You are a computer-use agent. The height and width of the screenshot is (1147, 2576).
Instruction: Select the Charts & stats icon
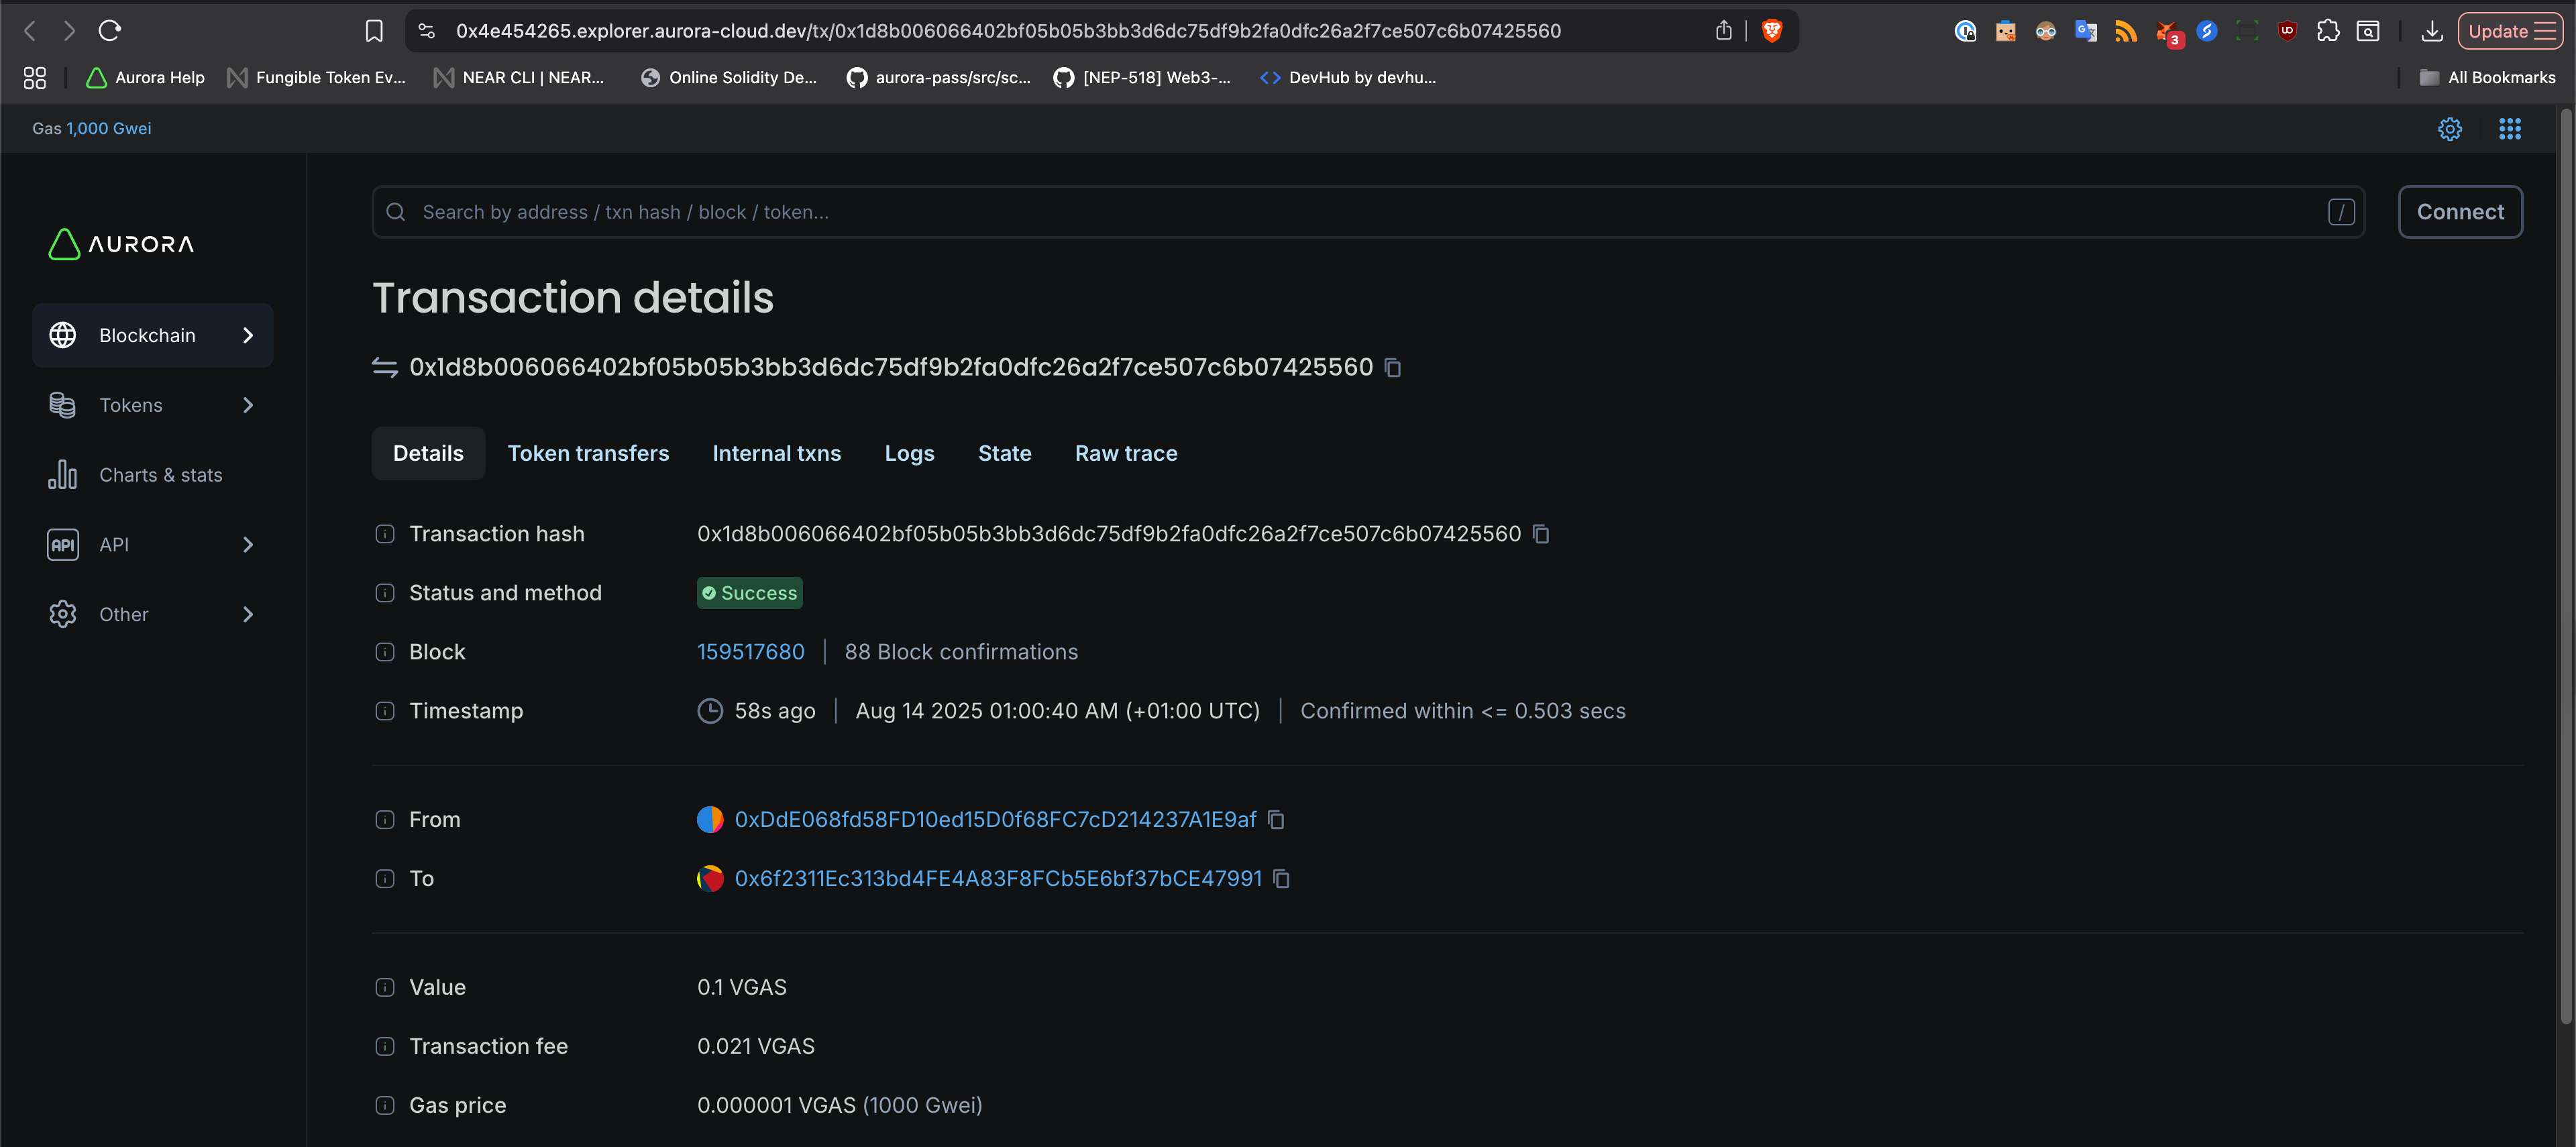point(63,475)
